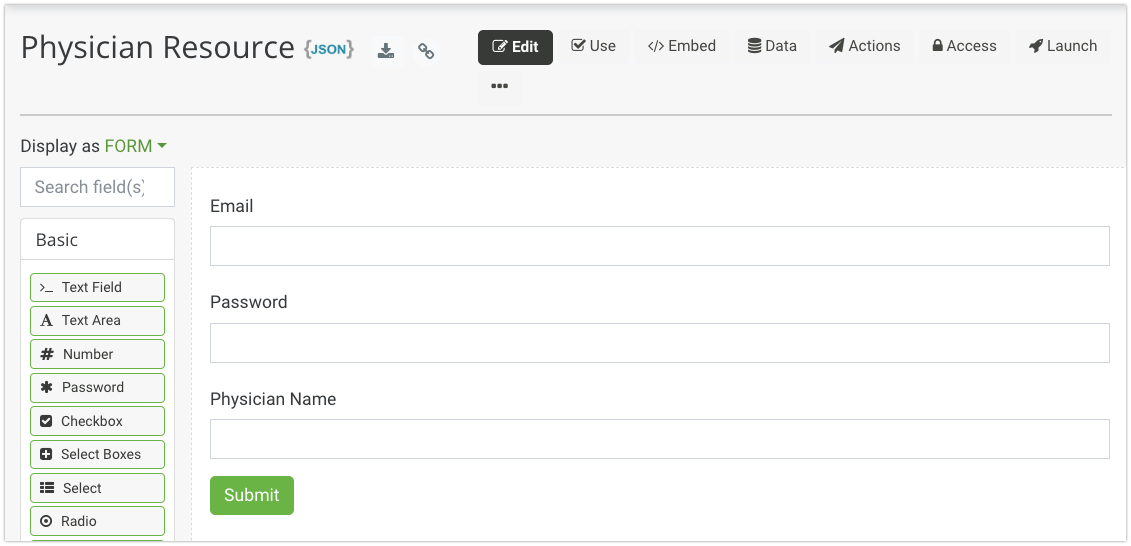Expand the Display as FORM dropdown
This screenshot has height=546, width=1131.
click(x=135, y=146)
